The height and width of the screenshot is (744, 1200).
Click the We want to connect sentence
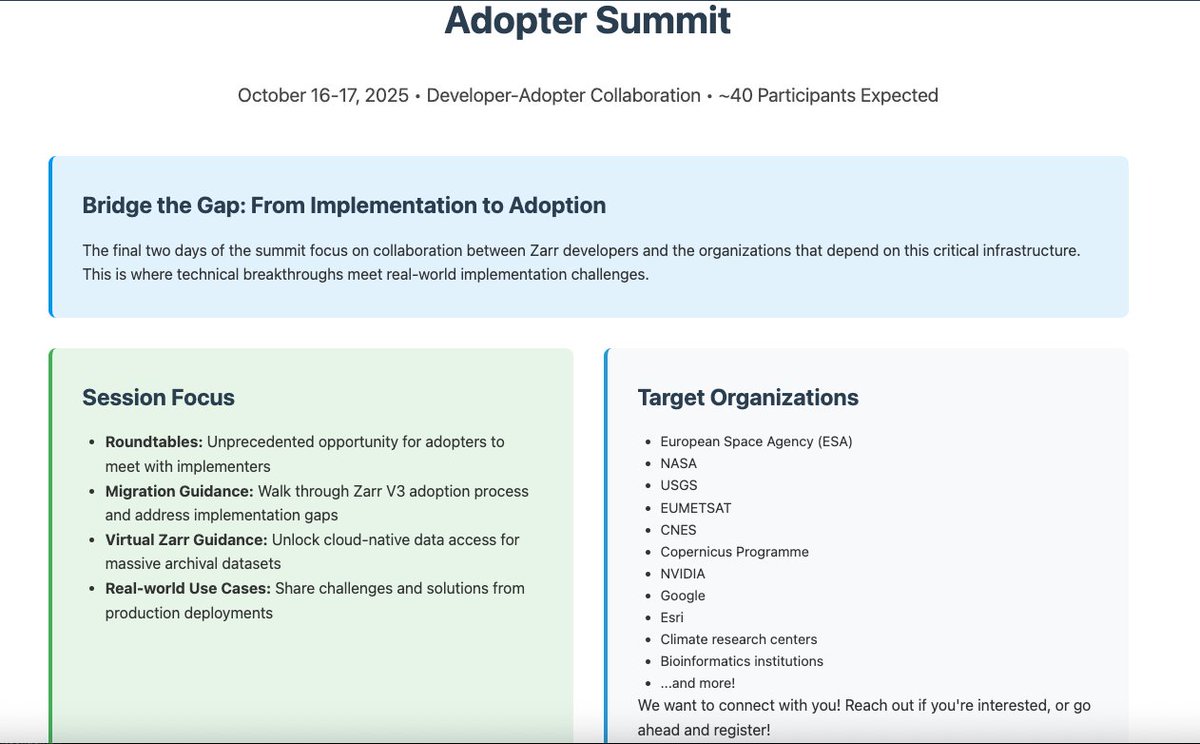(x=864, y=718)
